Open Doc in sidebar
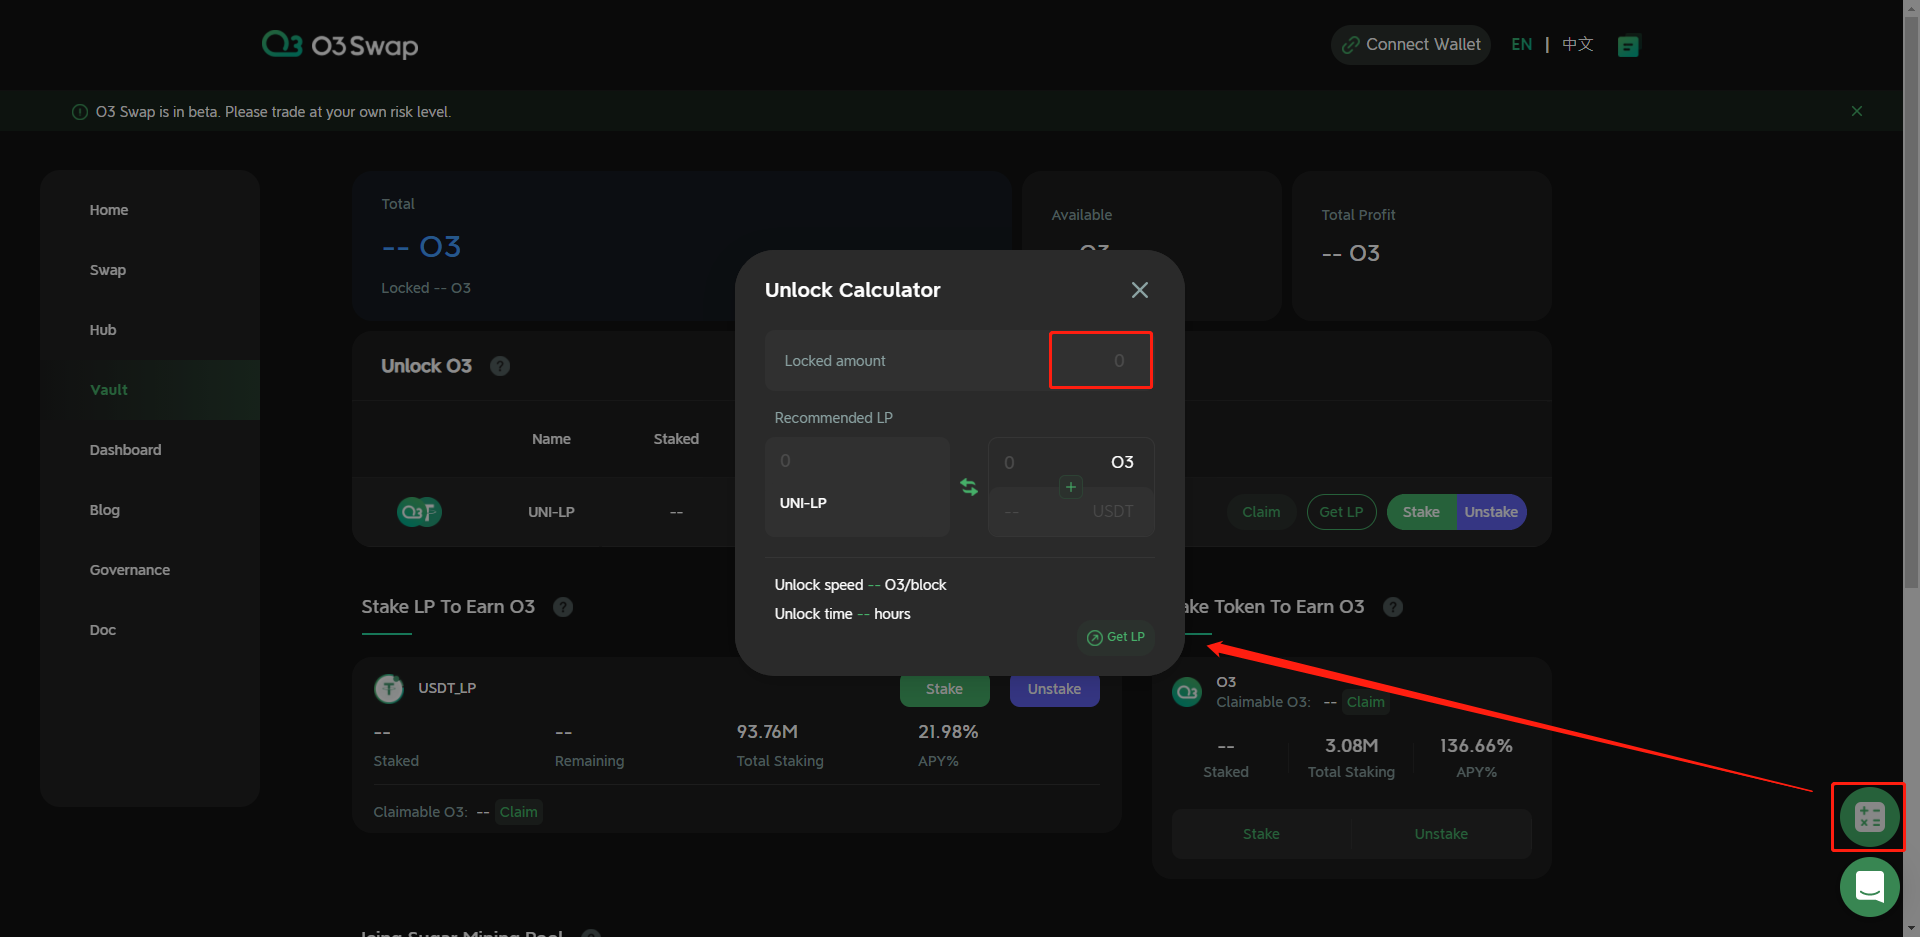 [x=103, y=630]
